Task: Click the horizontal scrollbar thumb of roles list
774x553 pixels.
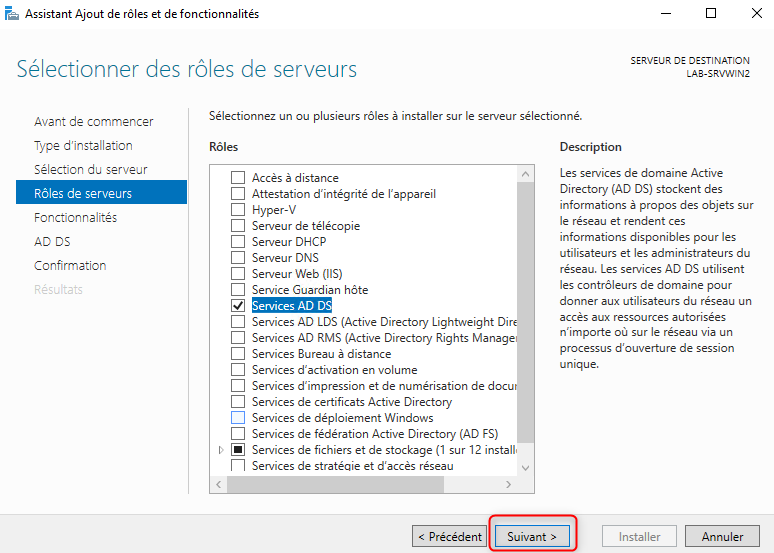Action: tap(336, 484)
